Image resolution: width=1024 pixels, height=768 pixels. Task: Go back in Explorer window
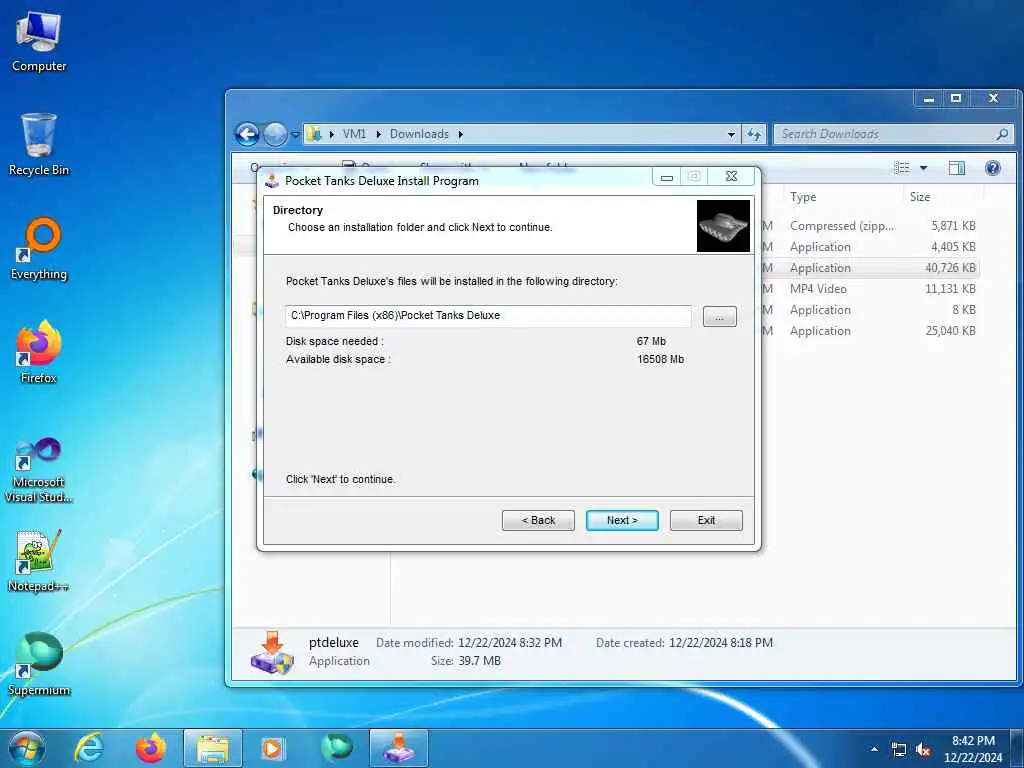pos(248,135)
